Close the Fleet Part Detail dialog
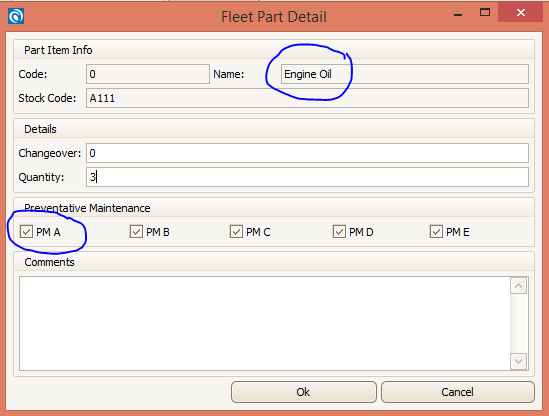The height and width of the screenshot is (416, 549). (521, 13)
